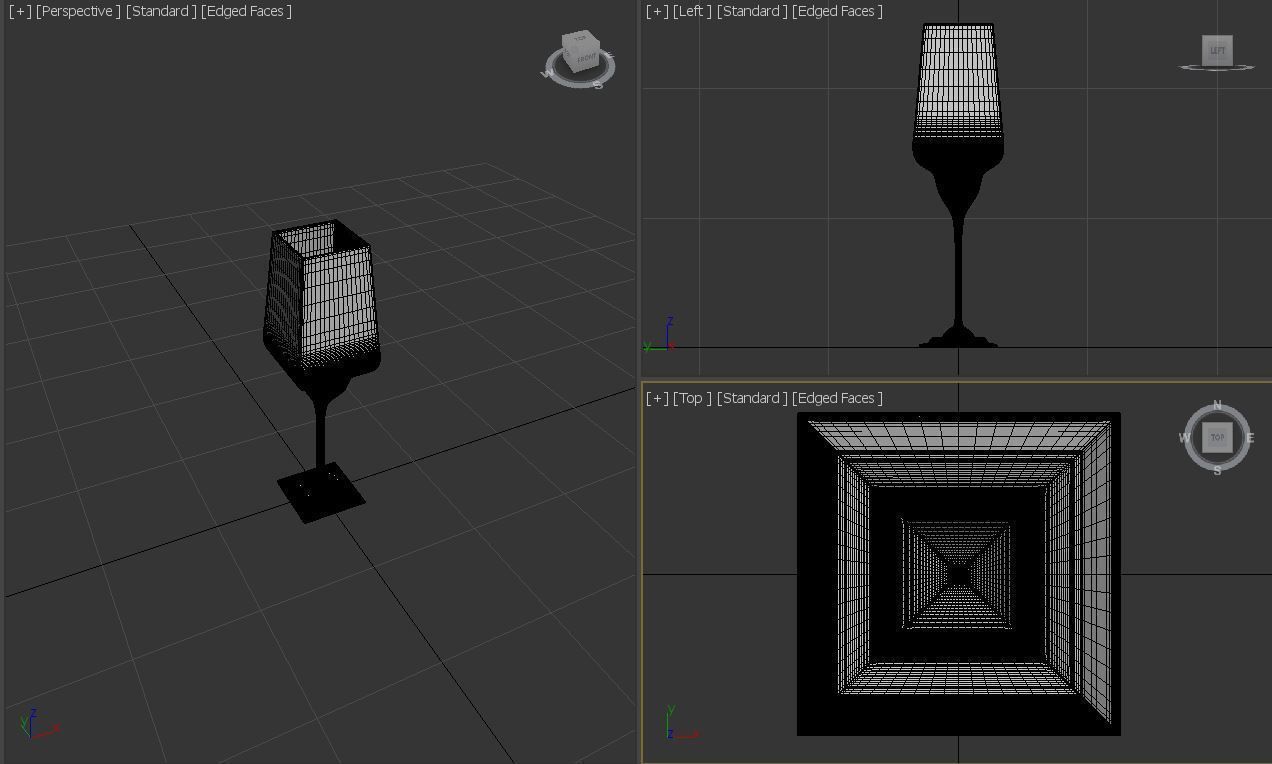Click the N compass point on Top ViewCube
Screen dimensions: 1272x764
pyautogui.click(x=1217, y=405)
